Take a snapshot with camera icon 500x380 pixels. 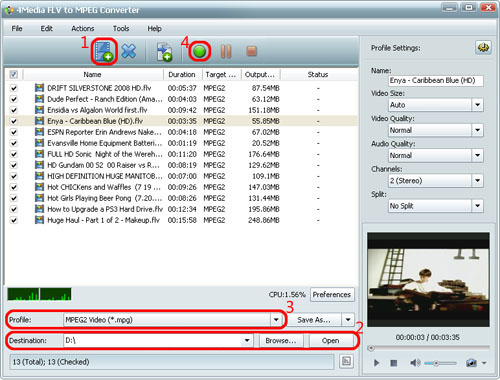pos(471,363)
